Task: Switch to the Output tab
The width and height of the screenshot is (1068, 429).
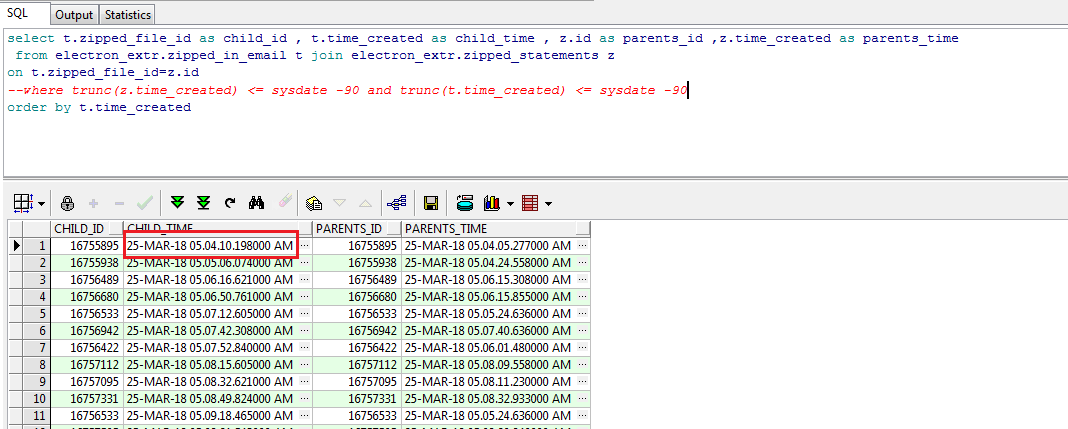Action: click(x=74, y=15)
